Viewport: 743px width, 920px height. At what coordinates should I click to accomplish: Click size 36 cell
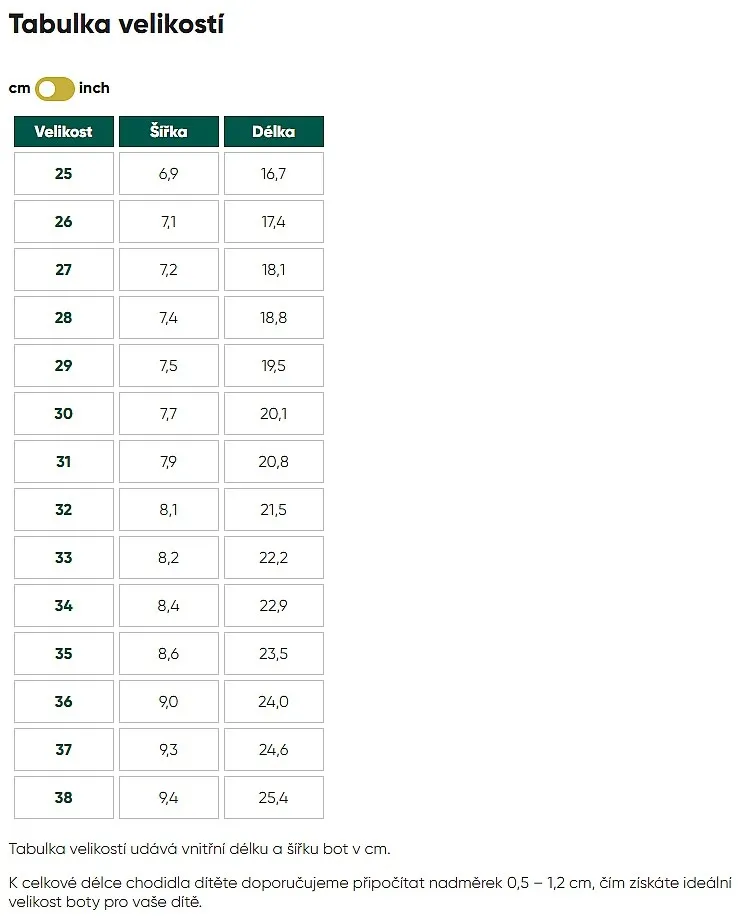63,702
